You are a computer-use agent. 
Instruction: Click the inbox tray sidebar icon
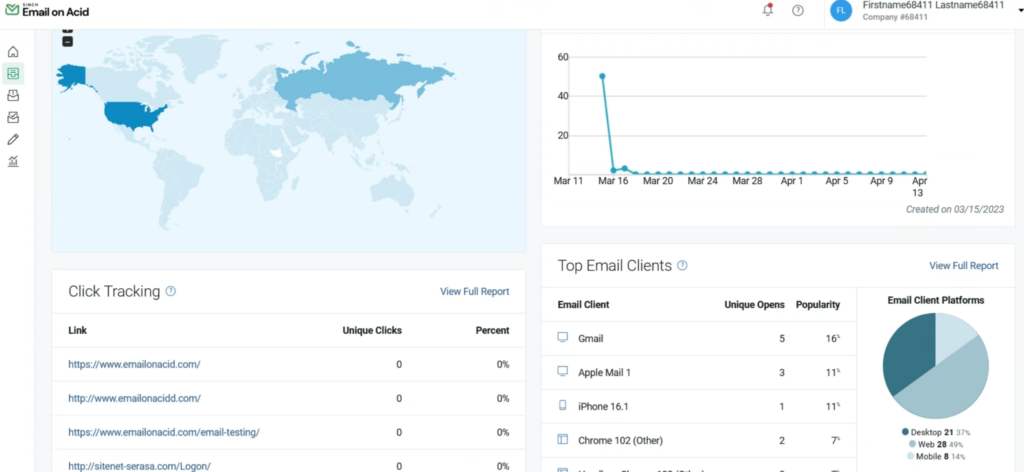(x=13, y=96)
